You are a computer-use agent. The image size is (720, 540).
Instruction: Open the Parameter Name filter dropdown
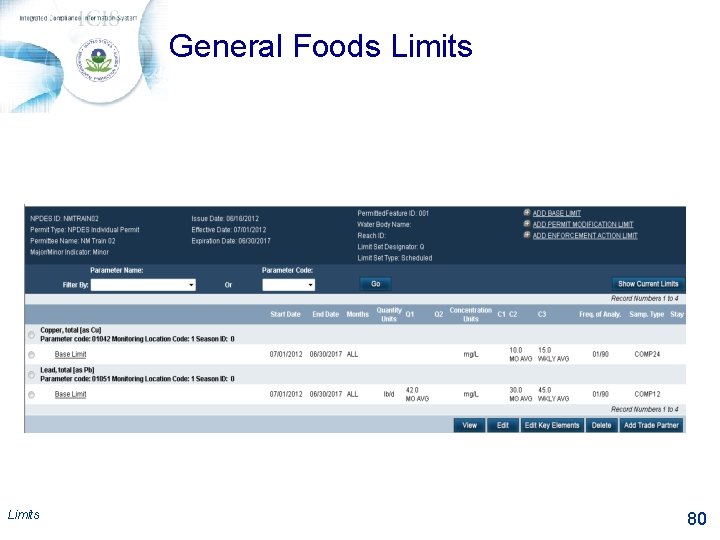[143, 285]
